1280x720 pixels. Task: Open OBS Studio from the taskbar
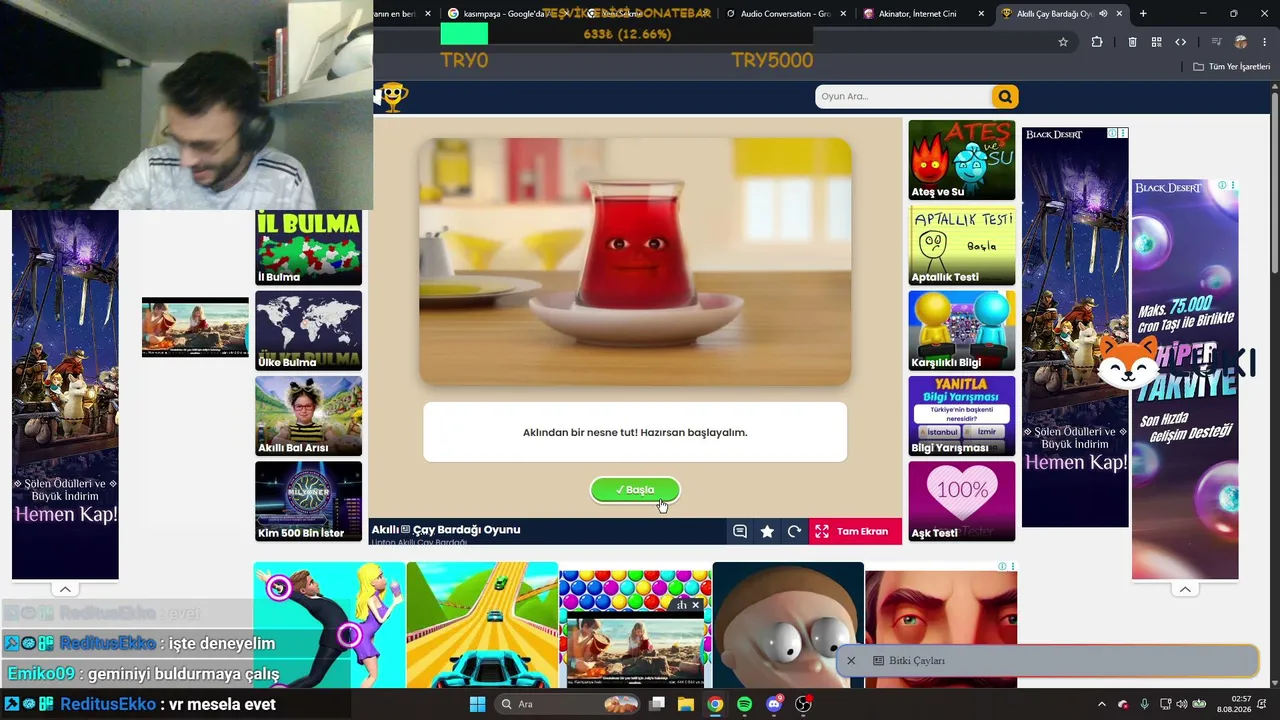[803, 704]
